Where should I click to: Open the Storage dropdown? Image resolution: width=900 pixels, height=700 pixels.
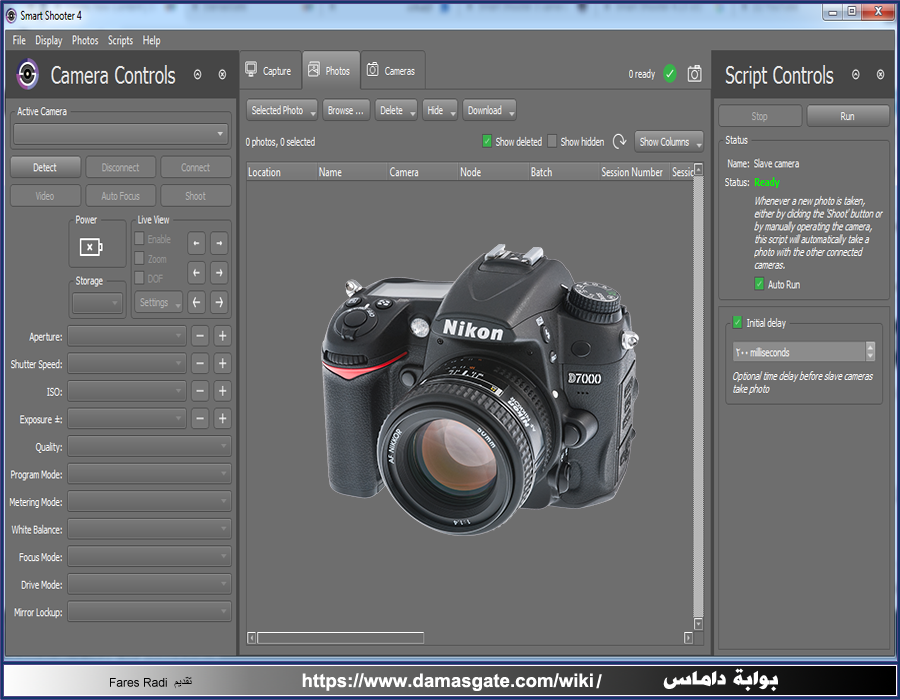[98, 302]
